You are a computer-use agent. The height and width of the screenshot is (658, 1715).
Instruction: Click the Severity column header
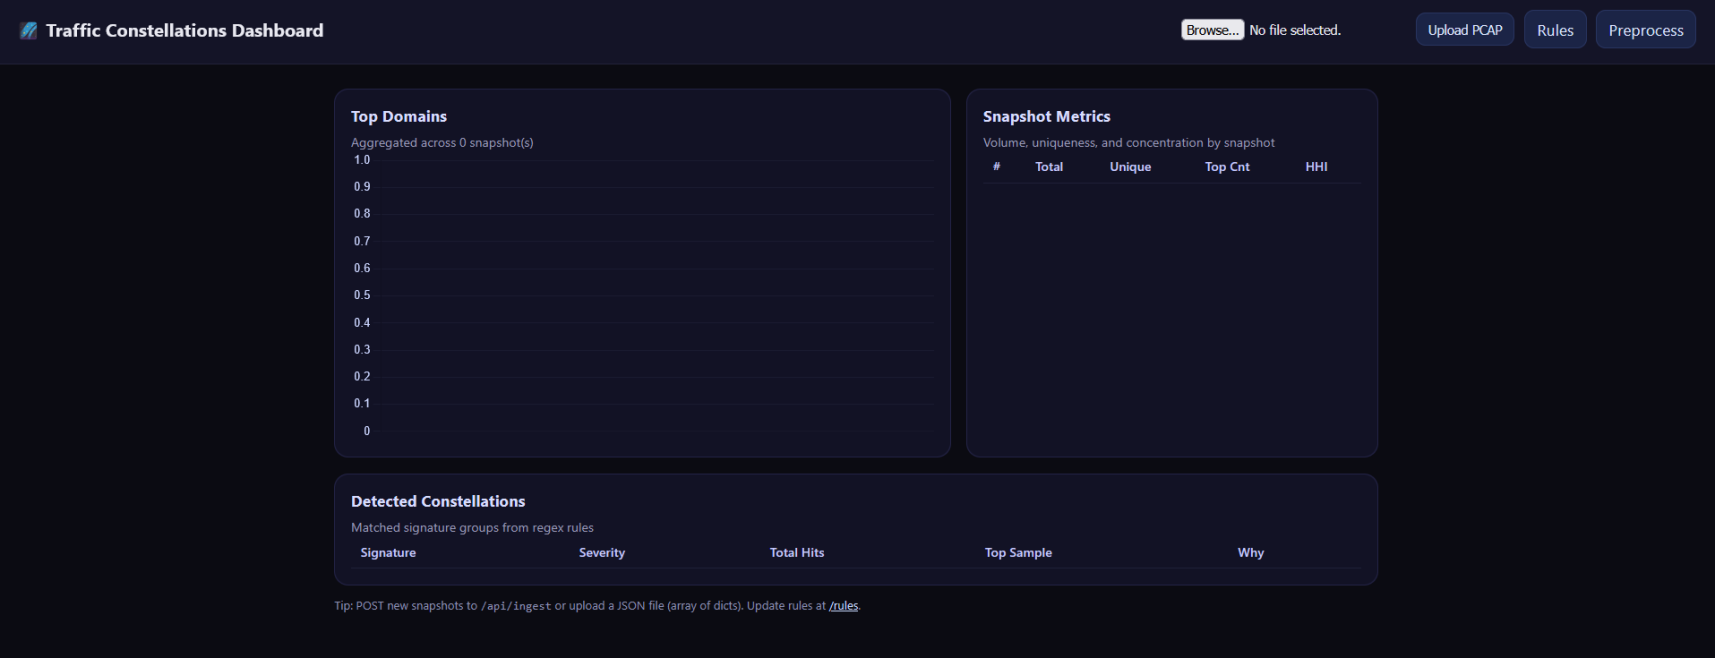[602, 553]
